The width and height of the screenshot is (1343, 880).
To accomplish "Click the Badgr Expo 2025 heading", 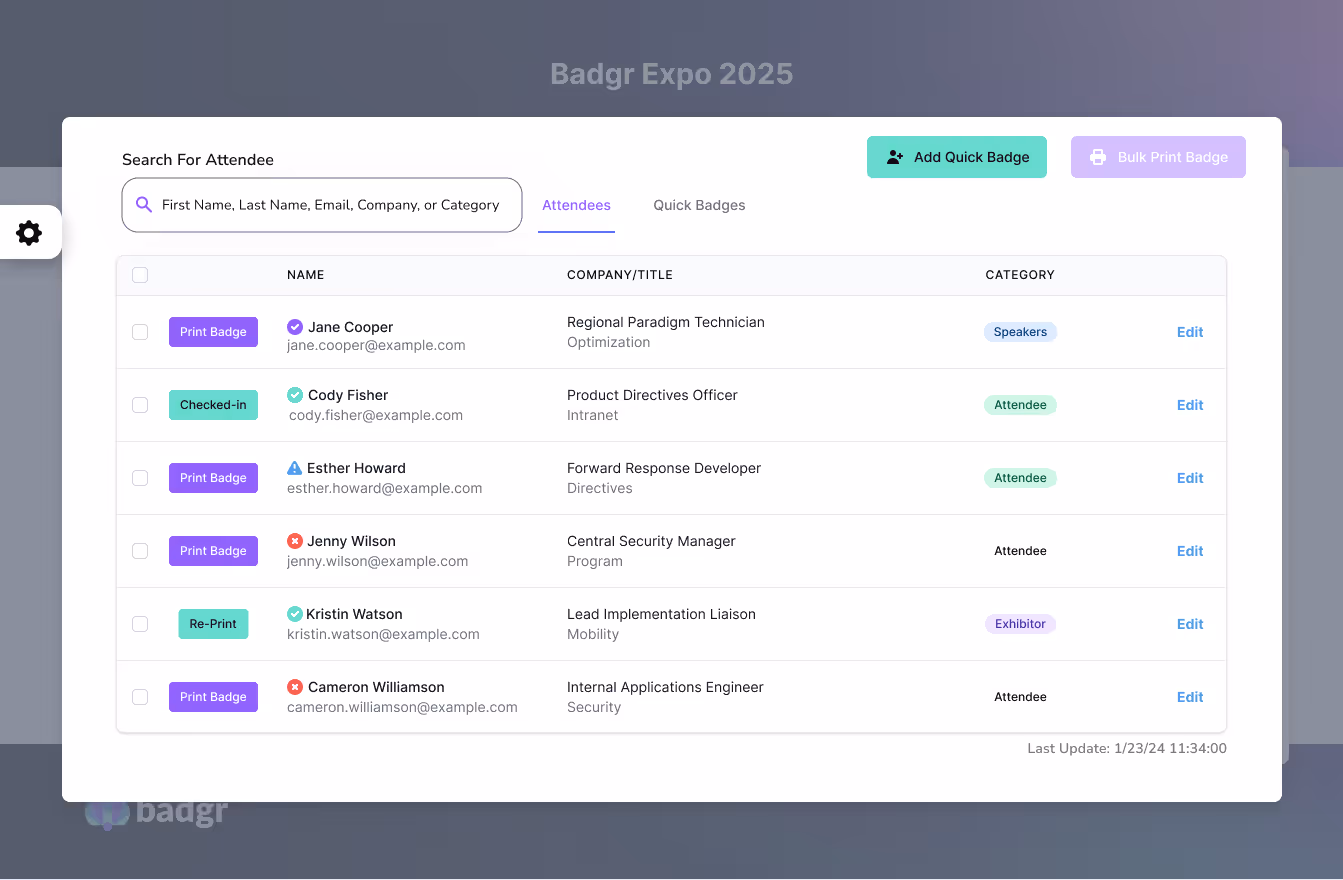I will (x=672, y=74).
